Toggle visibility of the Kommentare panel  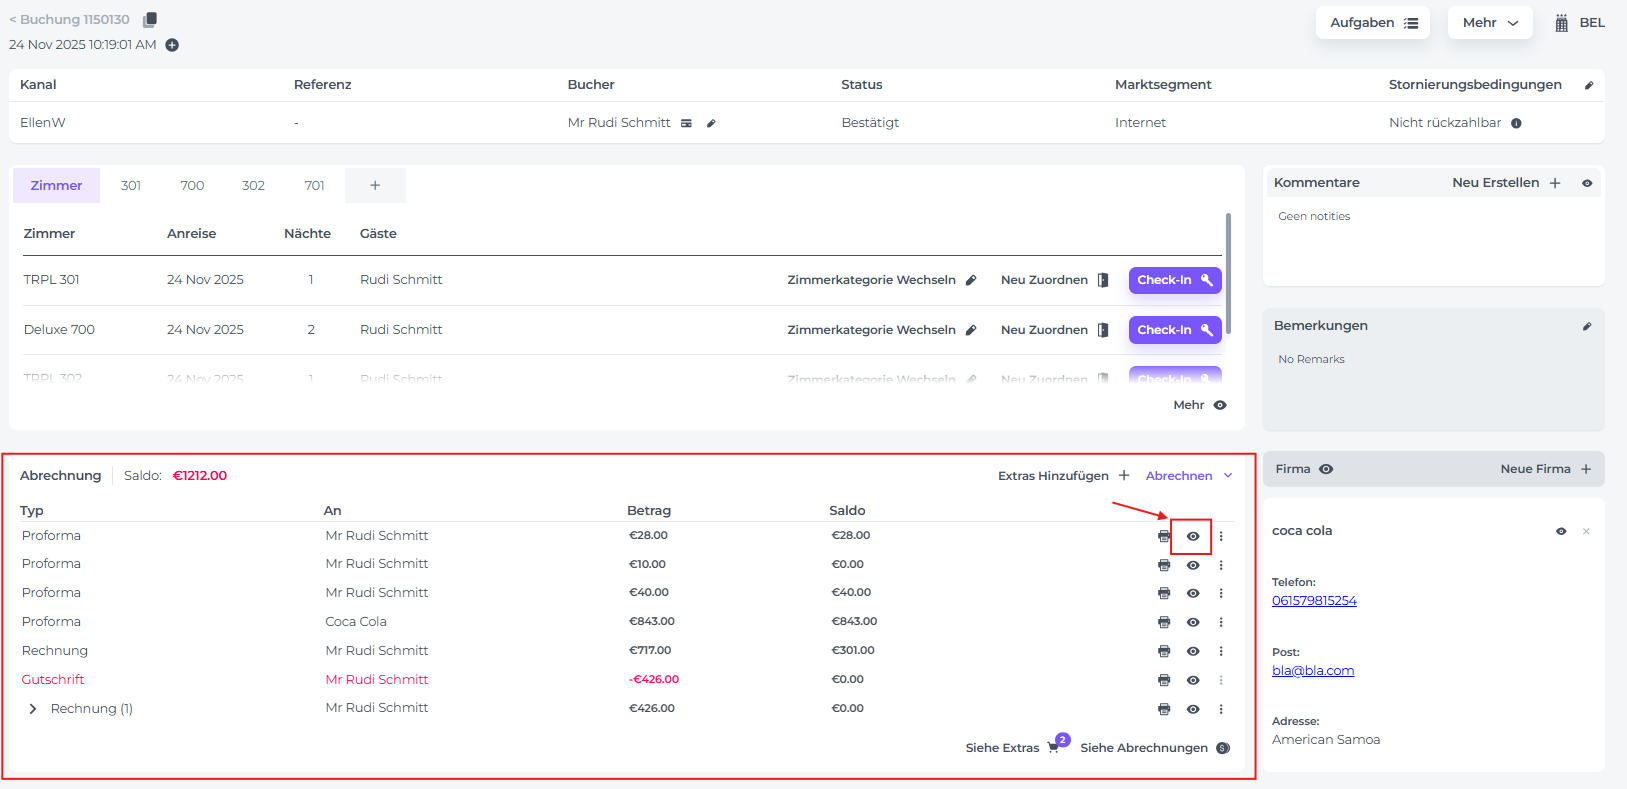pyautogui.click(x=1587, y=183)
